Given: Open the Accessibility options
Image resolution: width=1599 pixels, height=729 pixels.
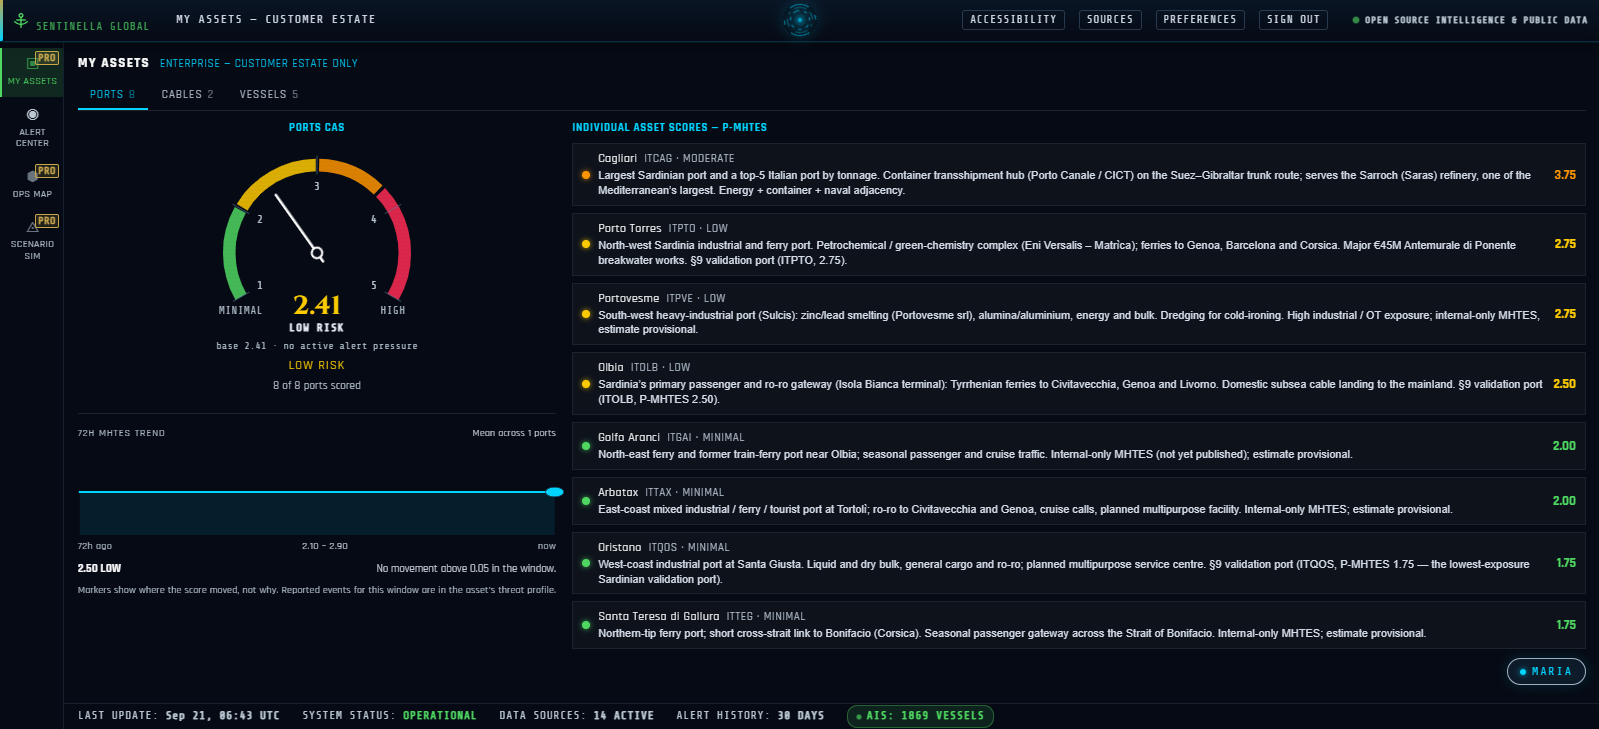Looking at the screenshot, I should (1013, 19).
